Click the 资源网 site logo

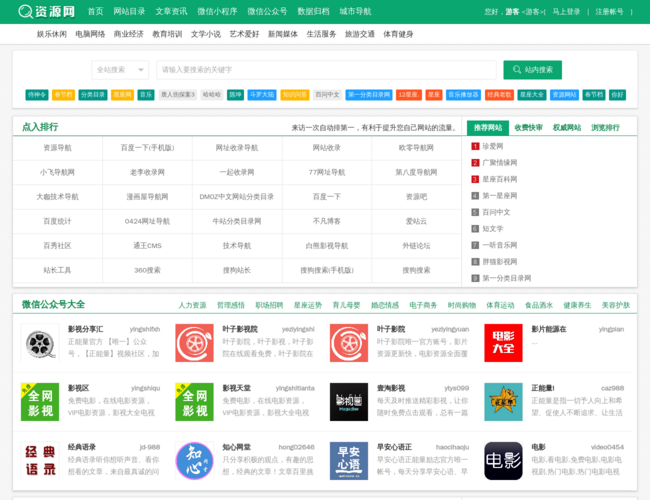[x=47, y=12]
